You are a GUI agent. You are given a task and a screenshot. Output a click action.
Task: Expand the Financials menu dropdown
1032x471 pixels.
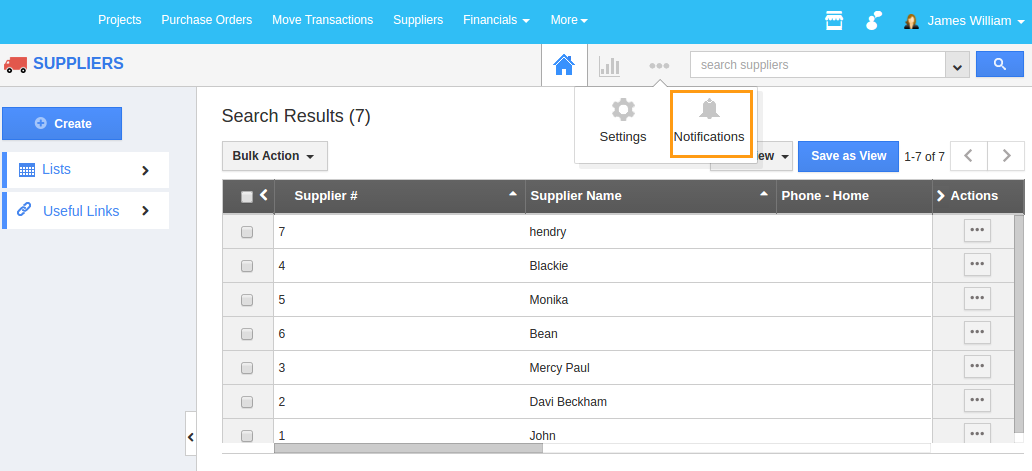click(x=496, y=20)
